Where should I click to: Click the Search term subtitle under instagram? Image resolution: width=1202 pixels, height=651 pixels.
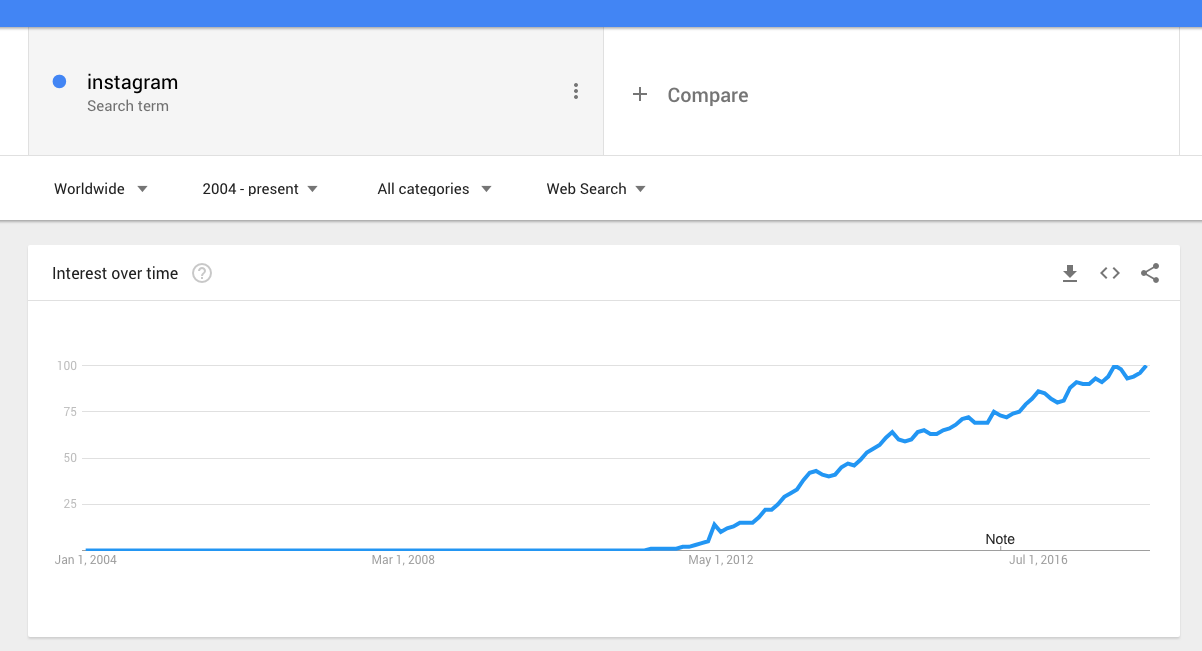(128, 106)
